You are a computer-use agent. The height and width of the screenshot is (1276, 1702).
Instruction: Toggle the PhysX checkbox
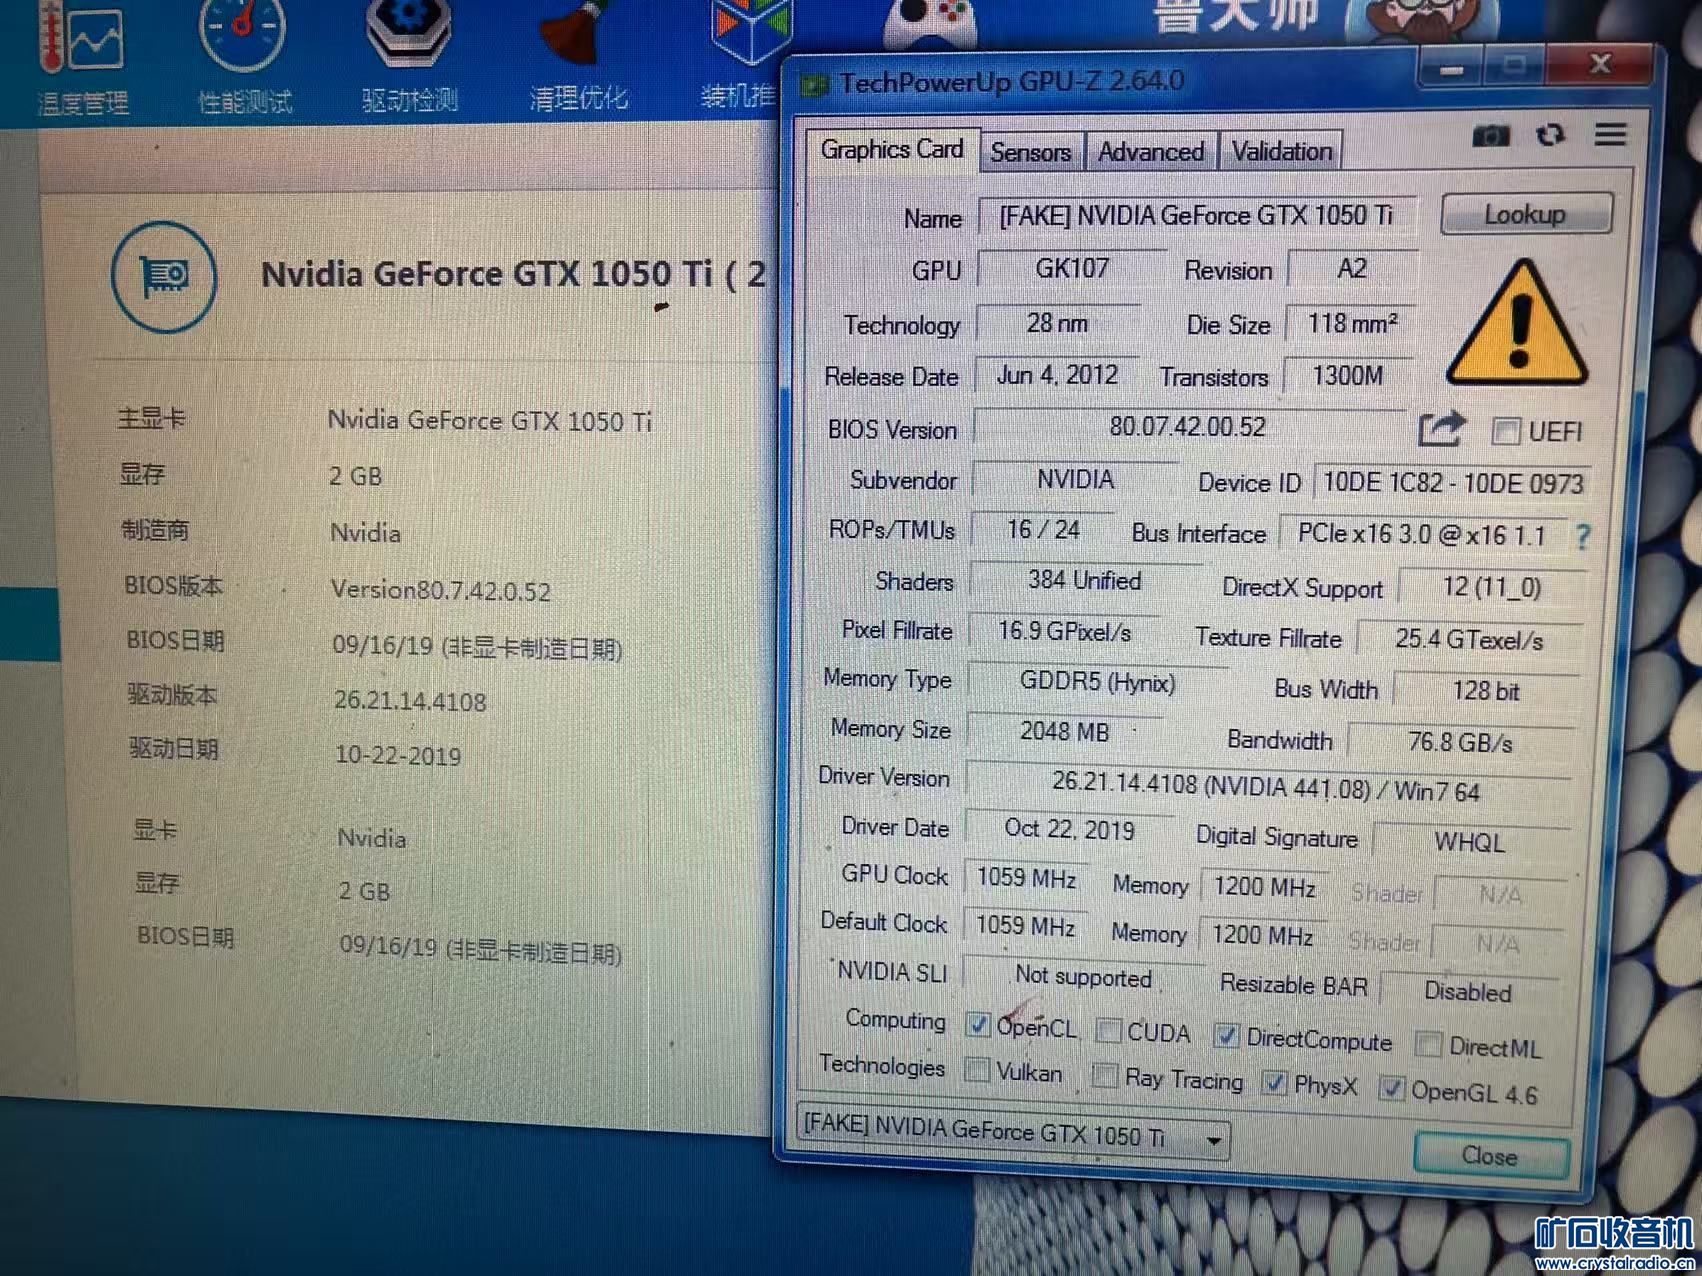pyautogui.click(x=1274, y=1083)
